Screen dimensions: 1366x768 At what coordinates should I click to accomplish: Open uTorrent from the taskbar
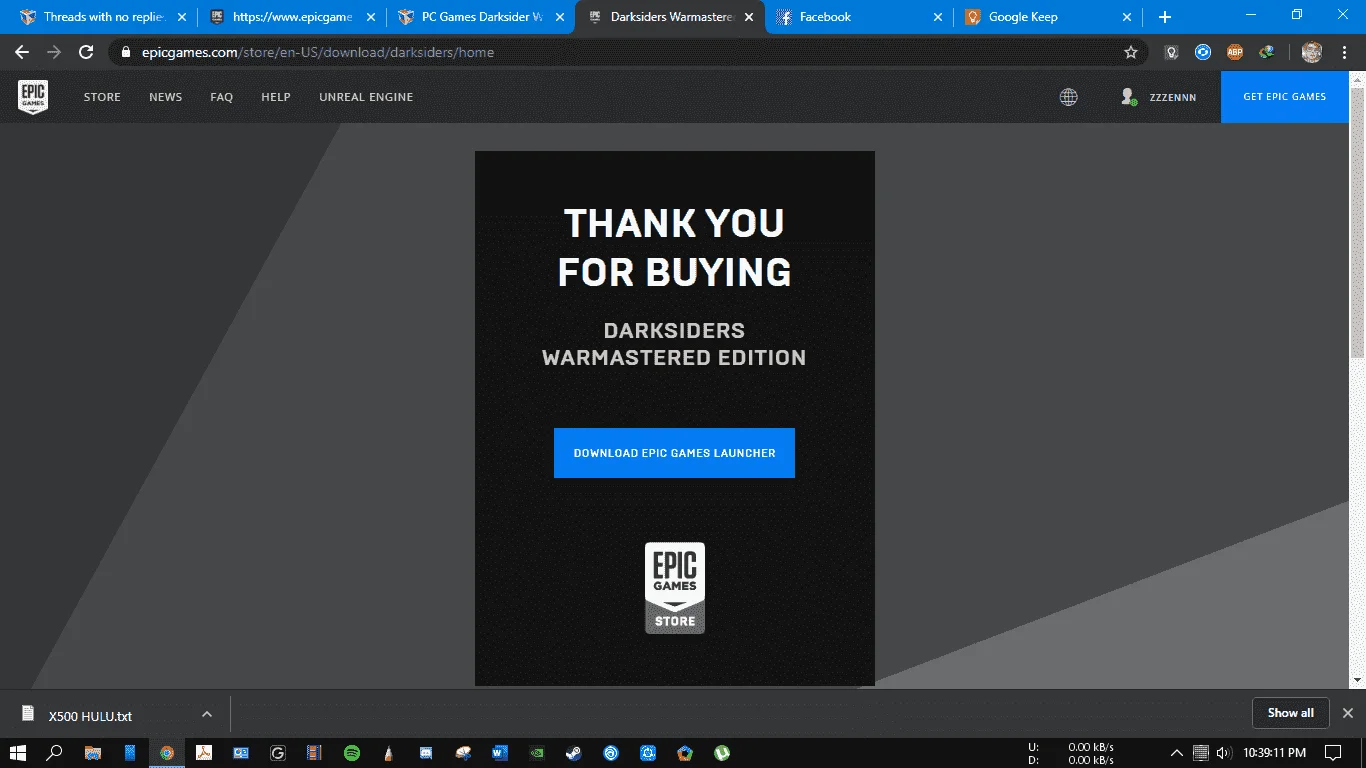tap(721, 752)
